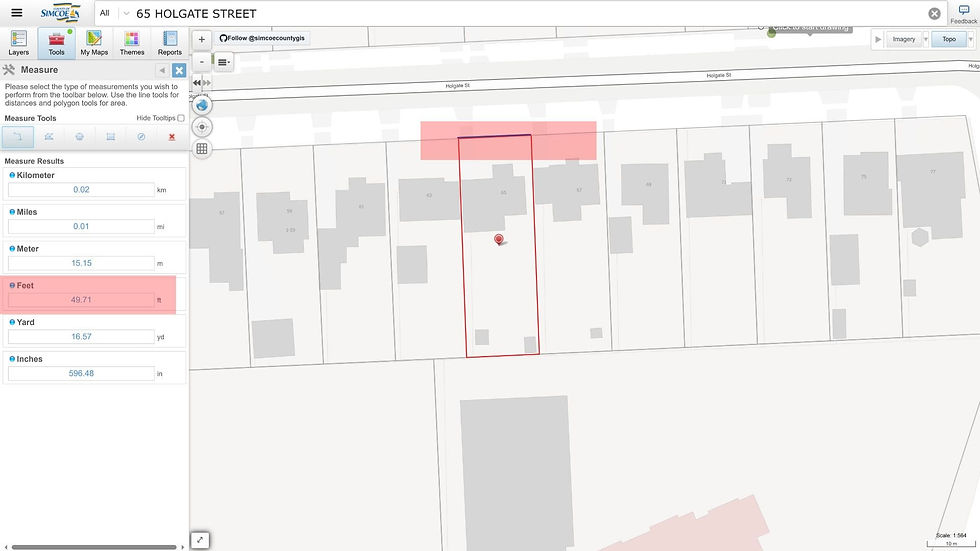Click the Meter result field 15.15

81,263
